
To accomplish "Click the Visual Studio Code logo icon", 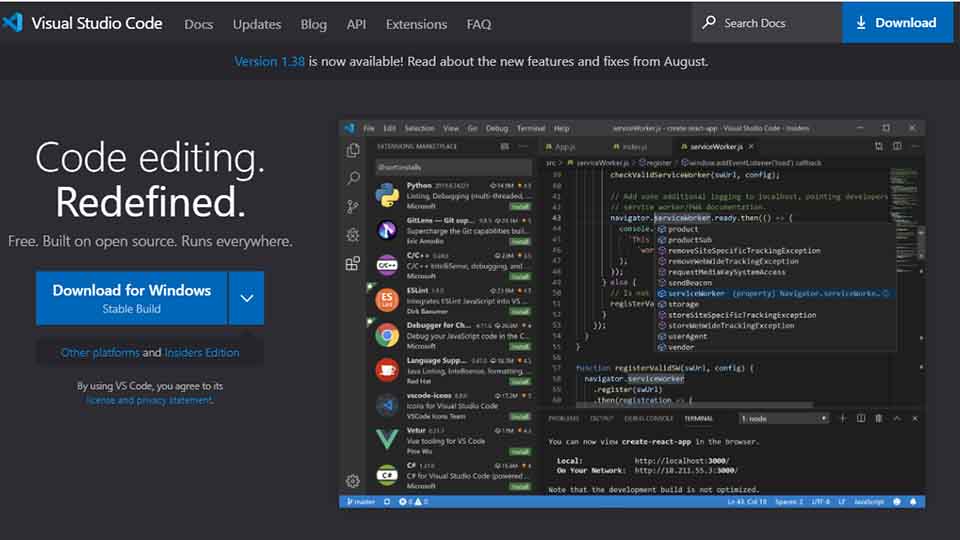I will [x=12, y=23].
